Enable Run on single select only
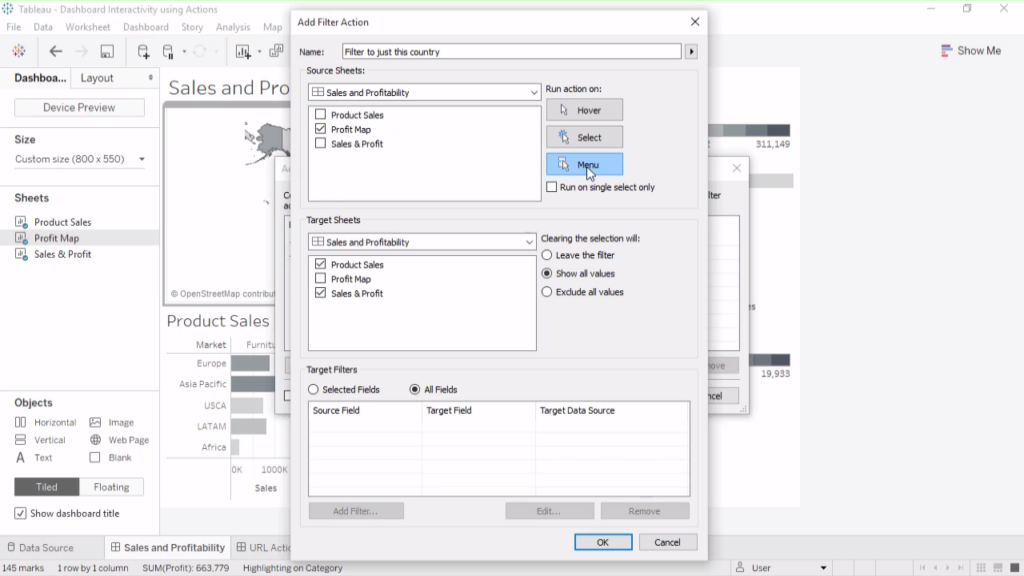Viewport: 1024px width, 576px height. click(551, 186)
